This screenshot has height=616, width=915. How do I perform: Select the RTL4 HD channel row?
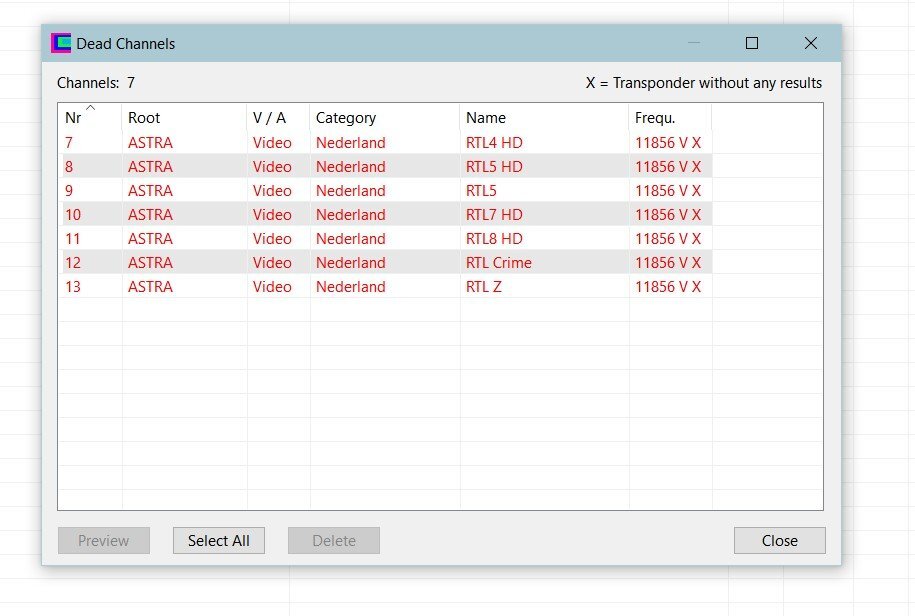click(386, 142)
